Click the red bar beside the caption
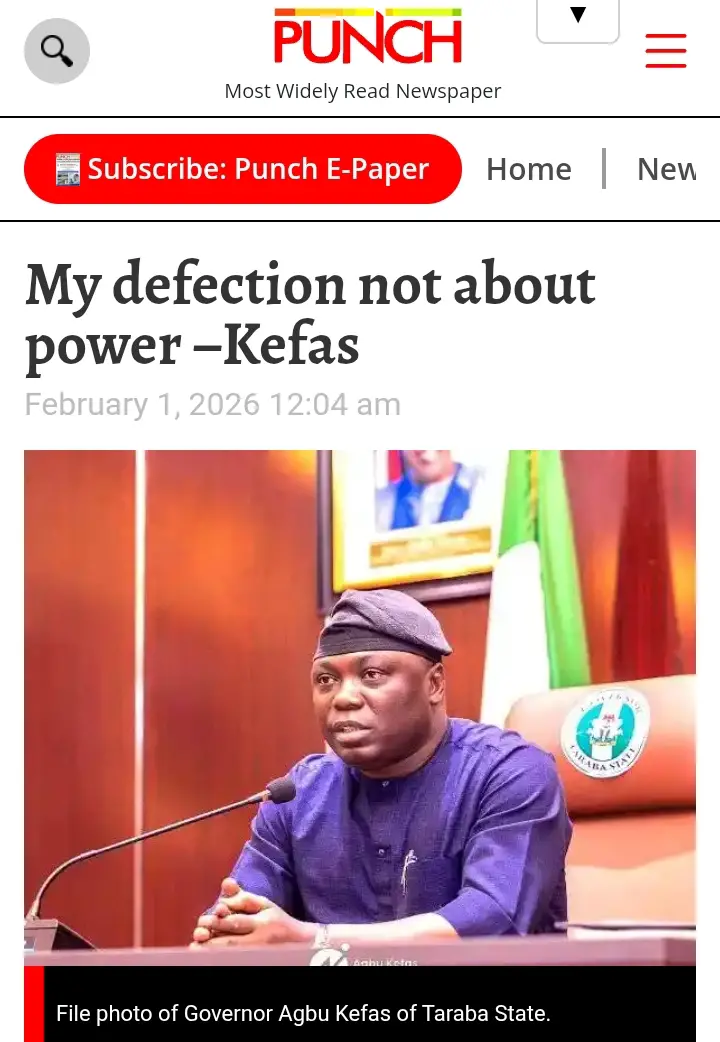 tap(34, 1003)
